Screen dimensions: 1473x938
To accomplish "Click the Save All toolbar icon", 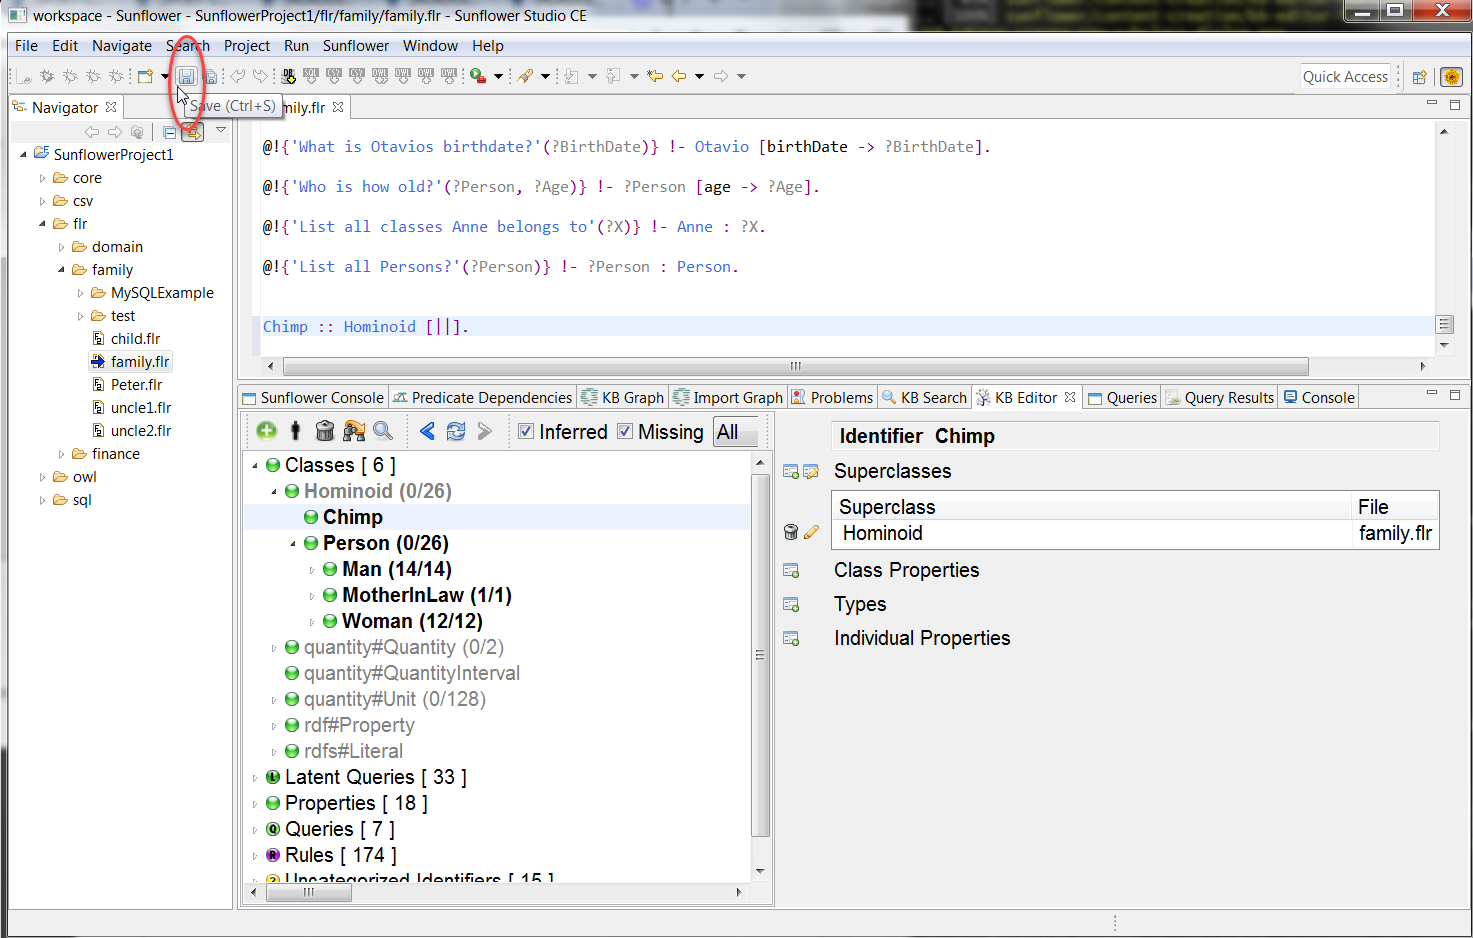I will [x=210, y=76].
